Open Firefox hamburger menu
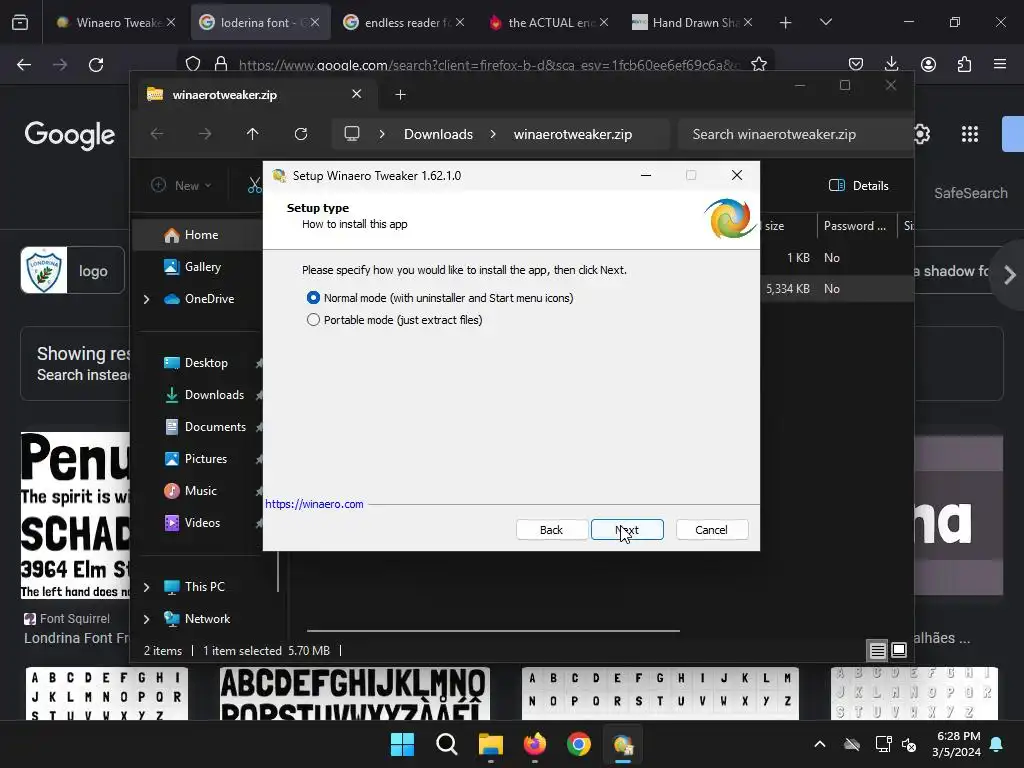The image size is (1024, 768). tap(1000, 64)
